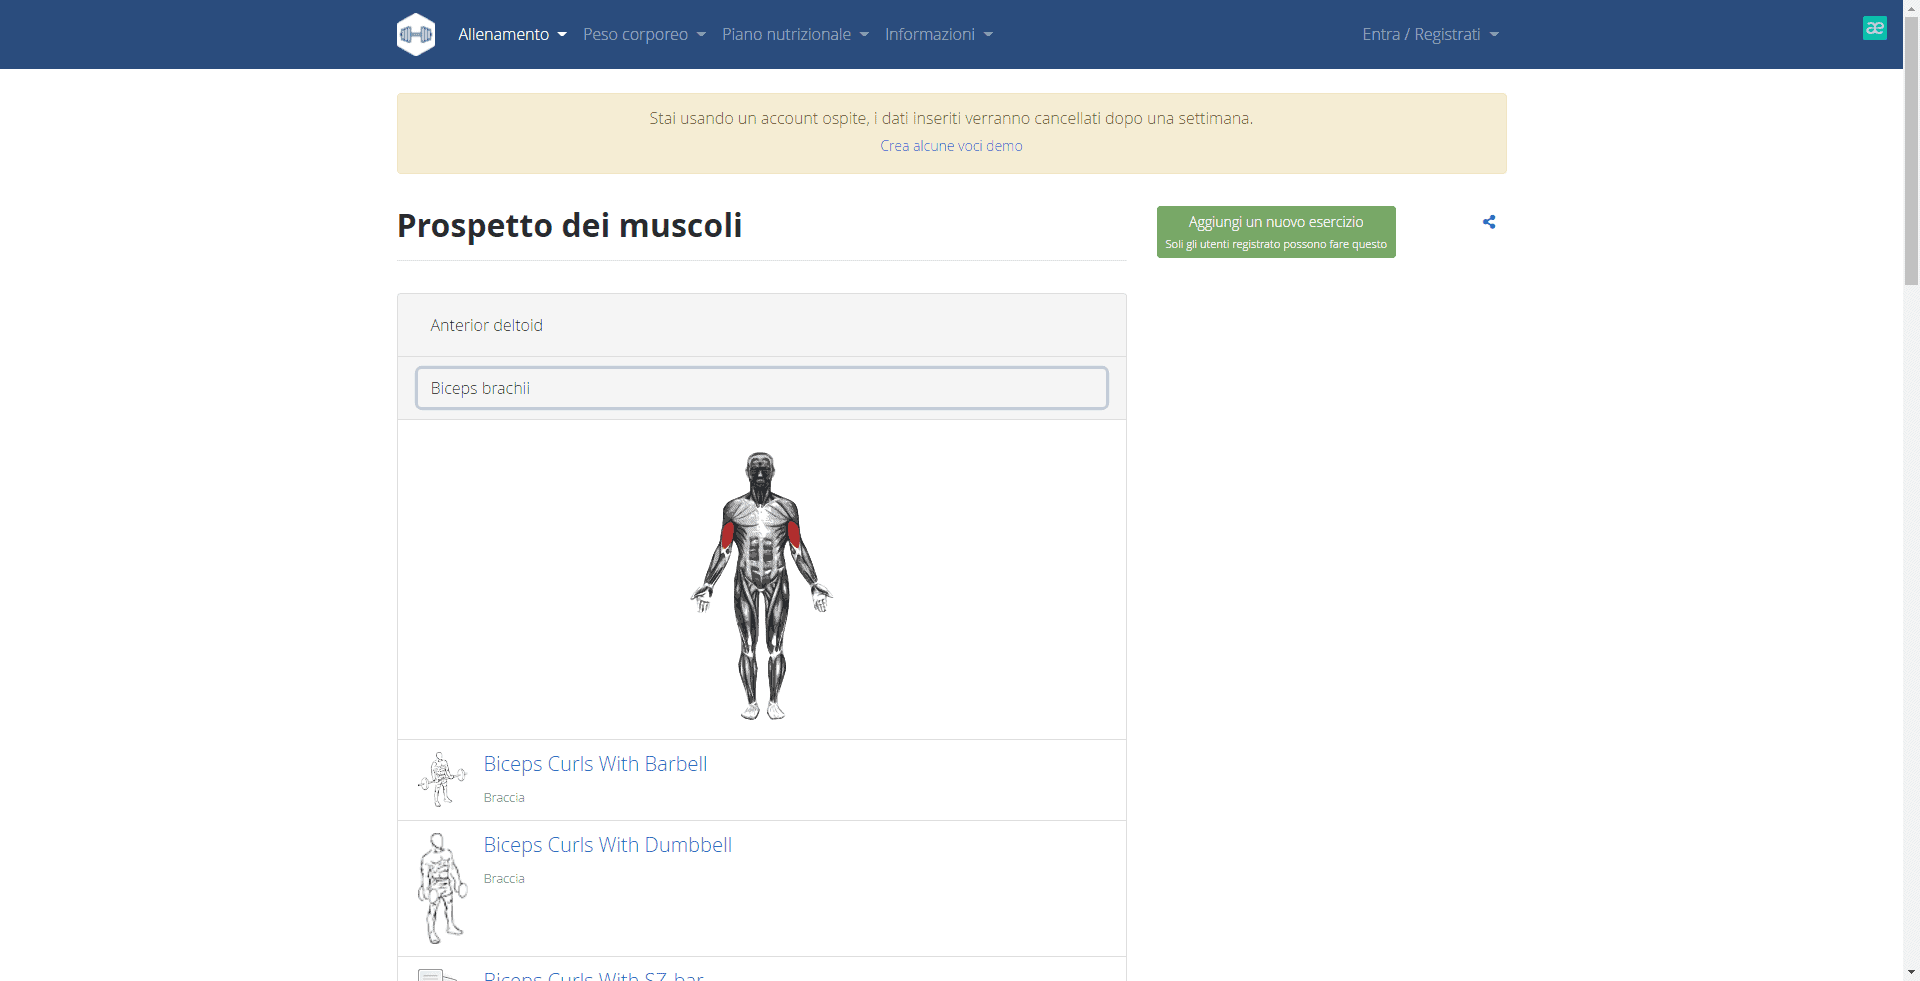
Task: Open the Peso corporeo dropdown
Action: pos(644,34)
